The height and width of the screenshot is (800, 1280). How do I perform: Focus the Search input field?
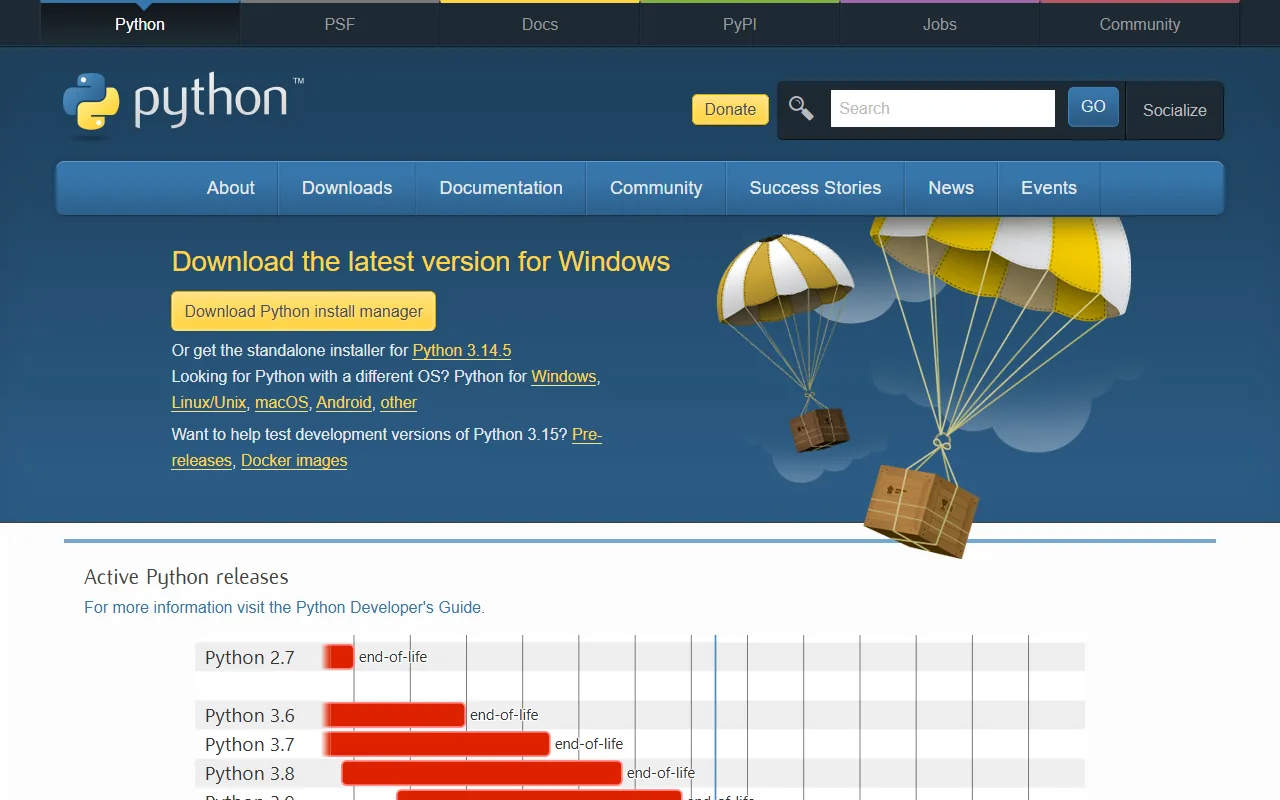coord(942,108)
